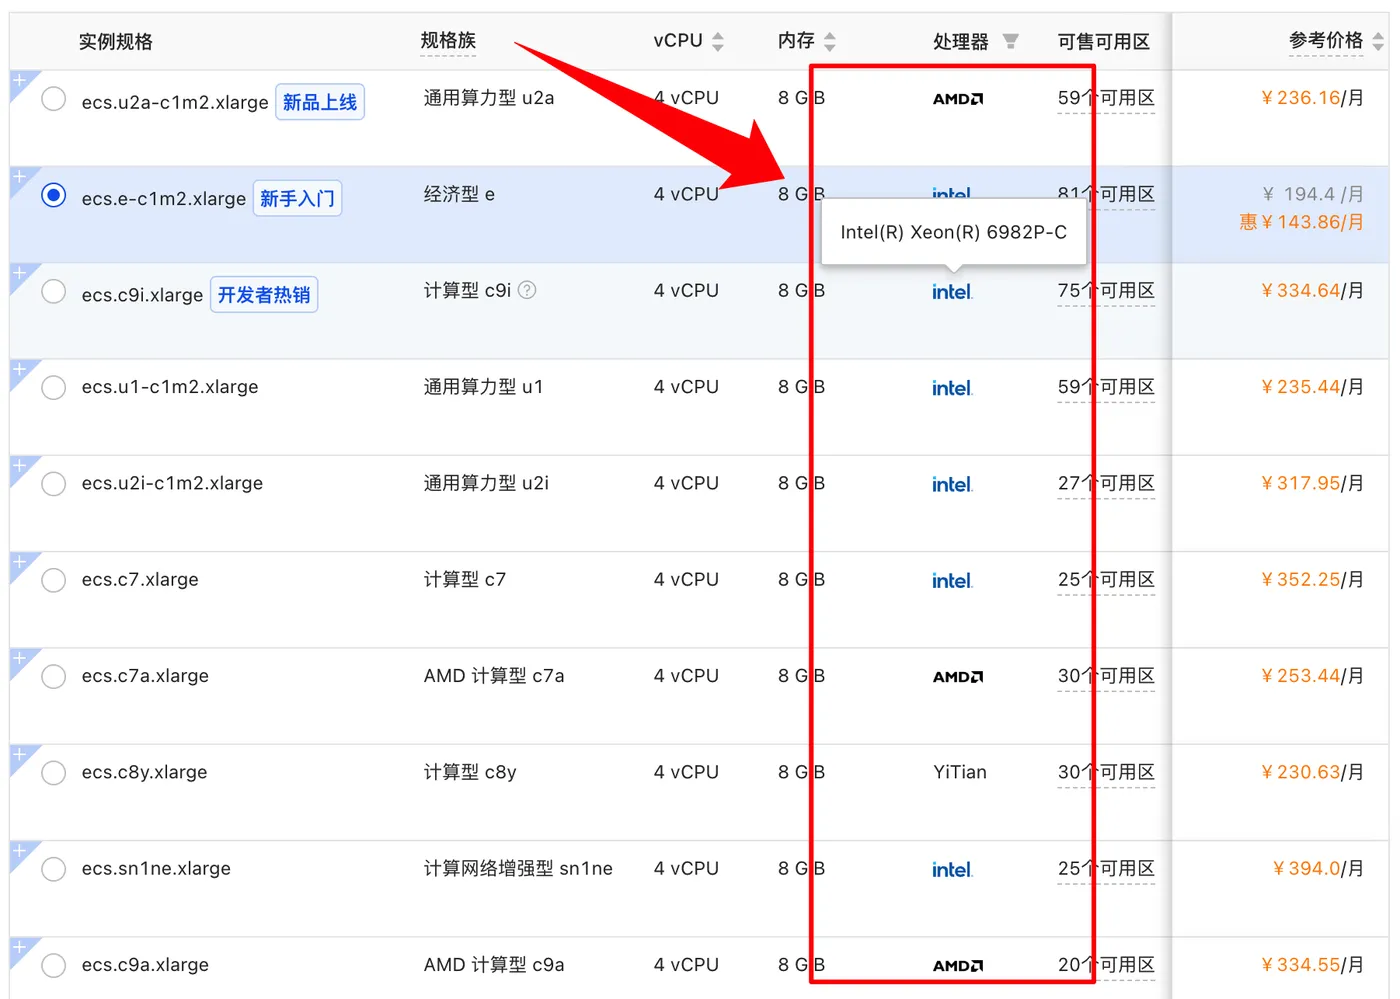This screenshot has height=999, width=1400.
Task: Click the 参考价格 column header label
Action: point(1326,41)
